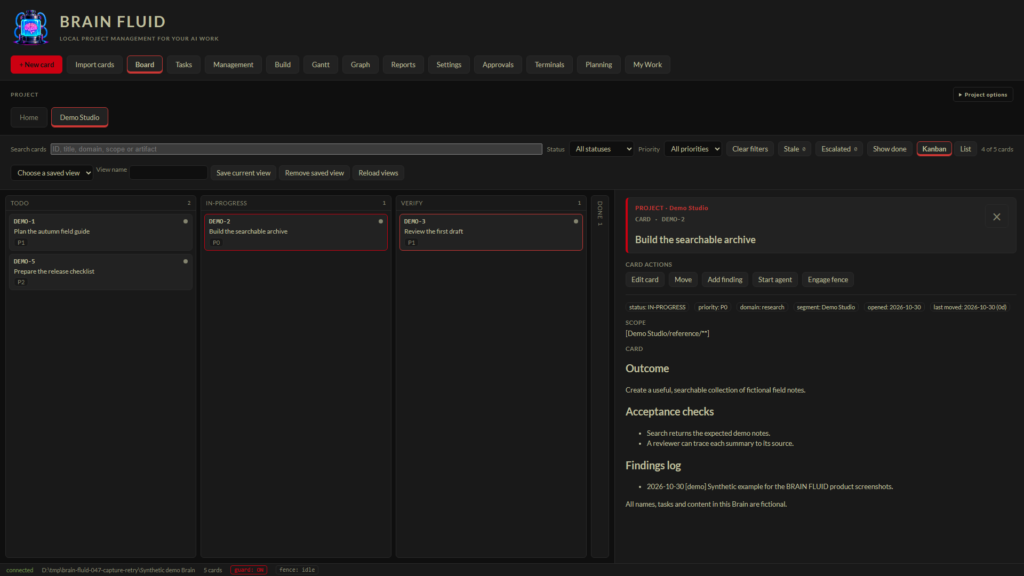Click Reload views
Screen dimensions: 1024x576
coord(378,173)
